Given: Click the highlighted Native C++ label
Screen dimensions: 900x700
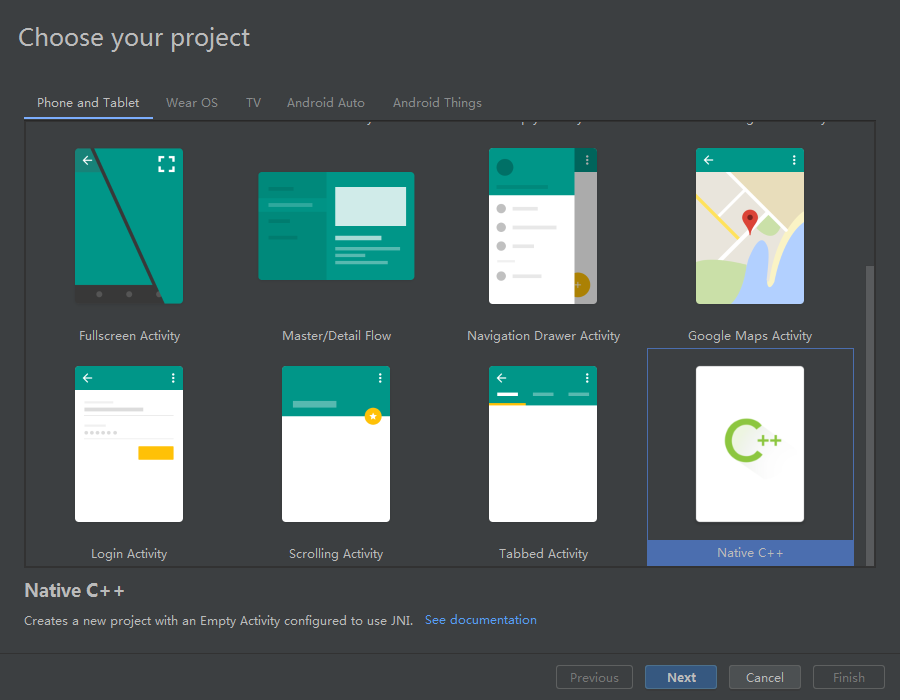Looking at the screenshot, I should pyautogui.click(x=750, y=553).
